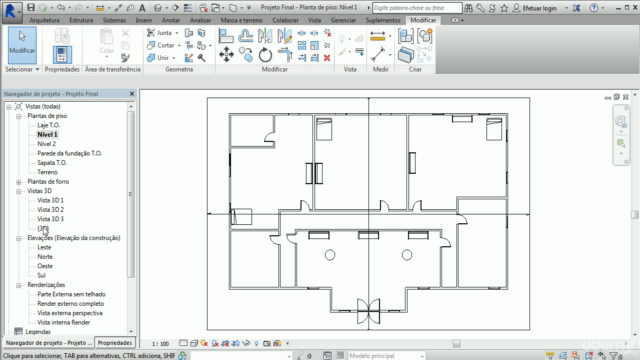The image size is (640, 360).
Task: Collapse the Renderizações node
Action: [19, 285]
